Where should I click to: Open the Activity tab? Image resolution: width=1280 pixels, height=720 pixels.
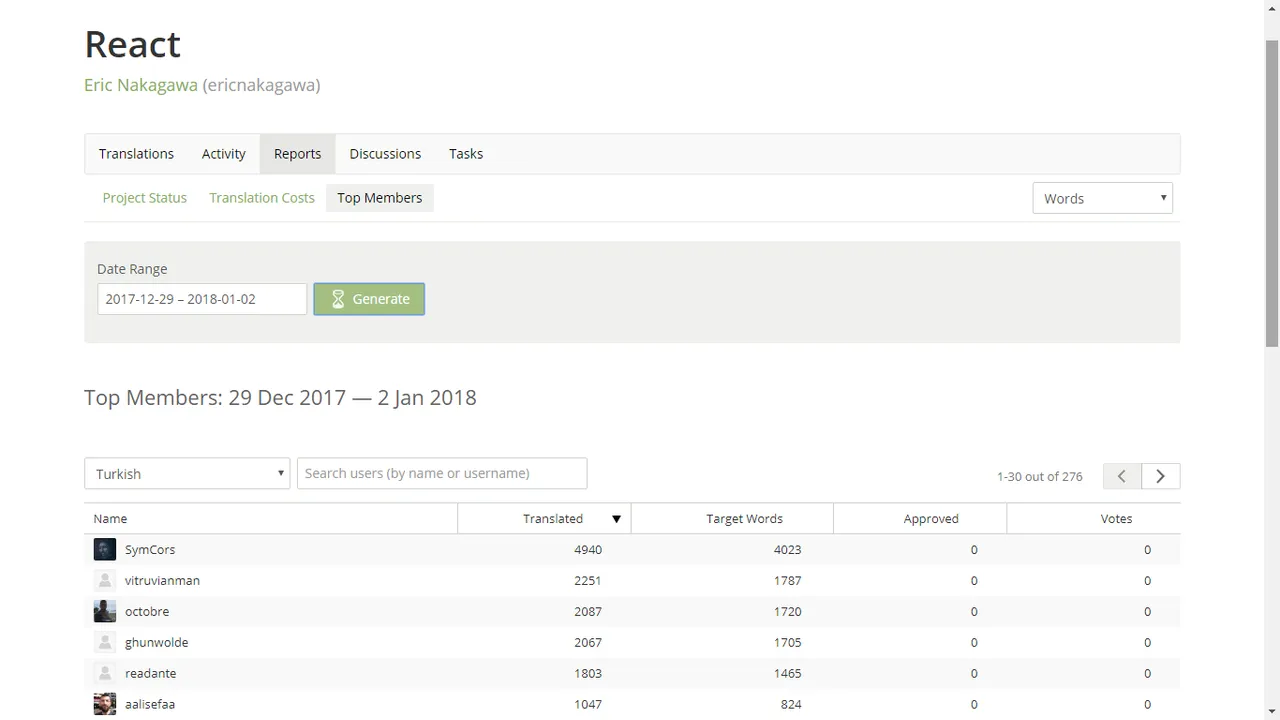click(224, 154)
